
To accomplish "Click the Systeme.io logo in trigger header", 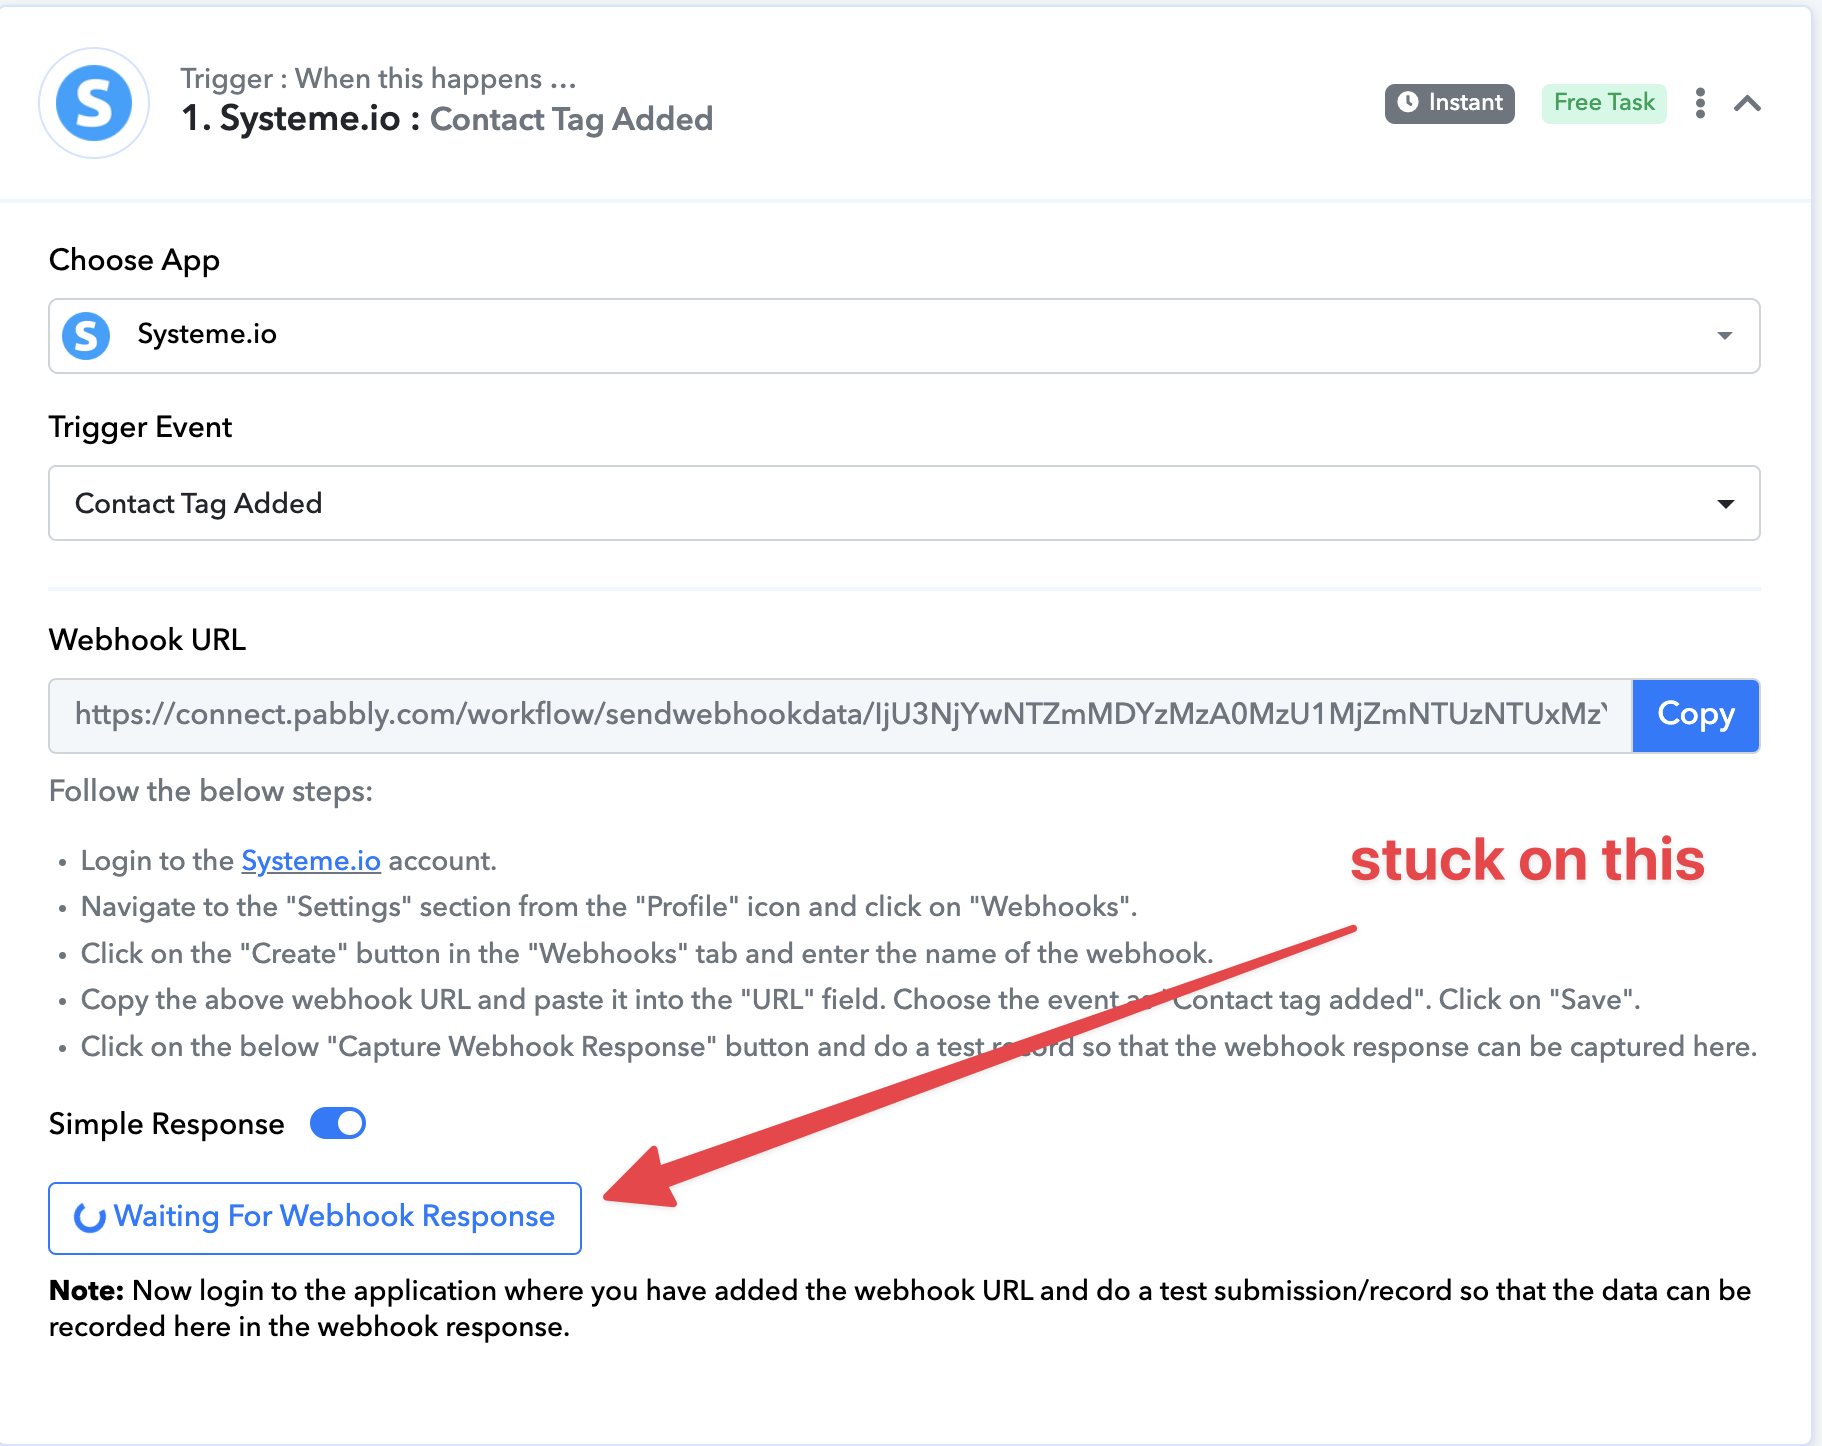I will click(x=94, y=103).
